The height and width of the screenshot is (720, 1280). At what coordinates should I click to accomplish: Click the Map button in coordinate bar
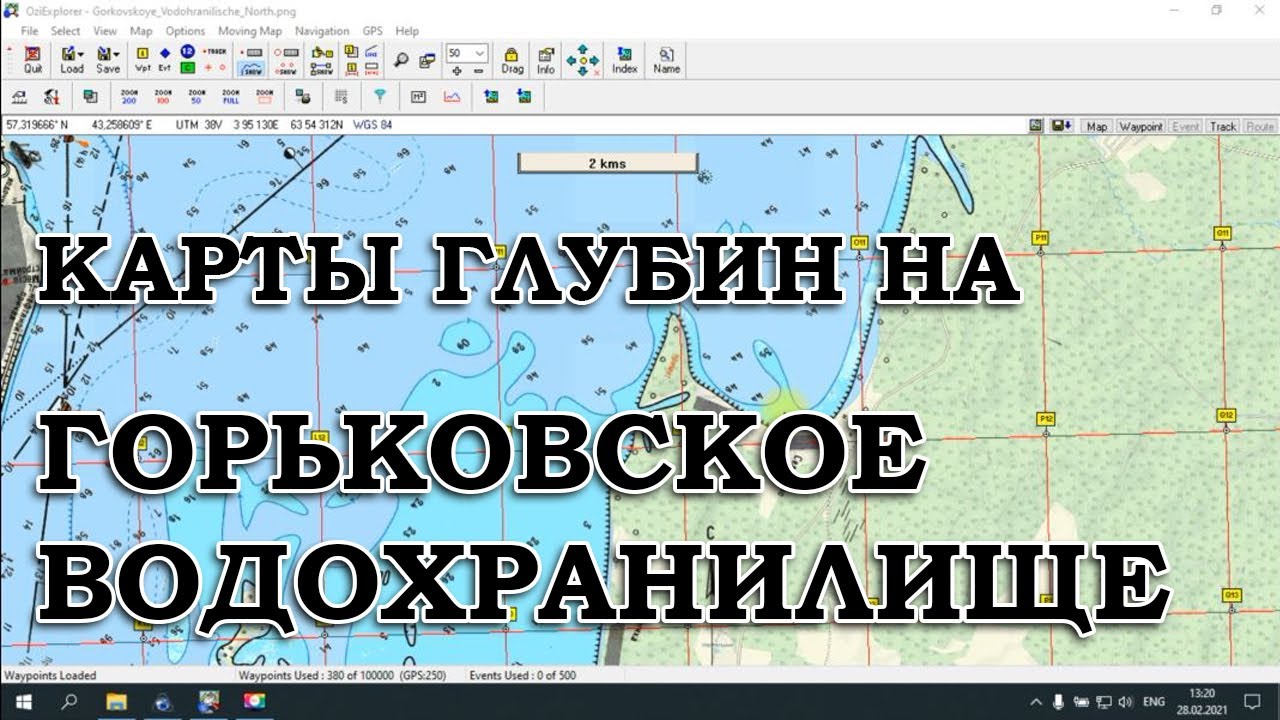(1097, 127)
